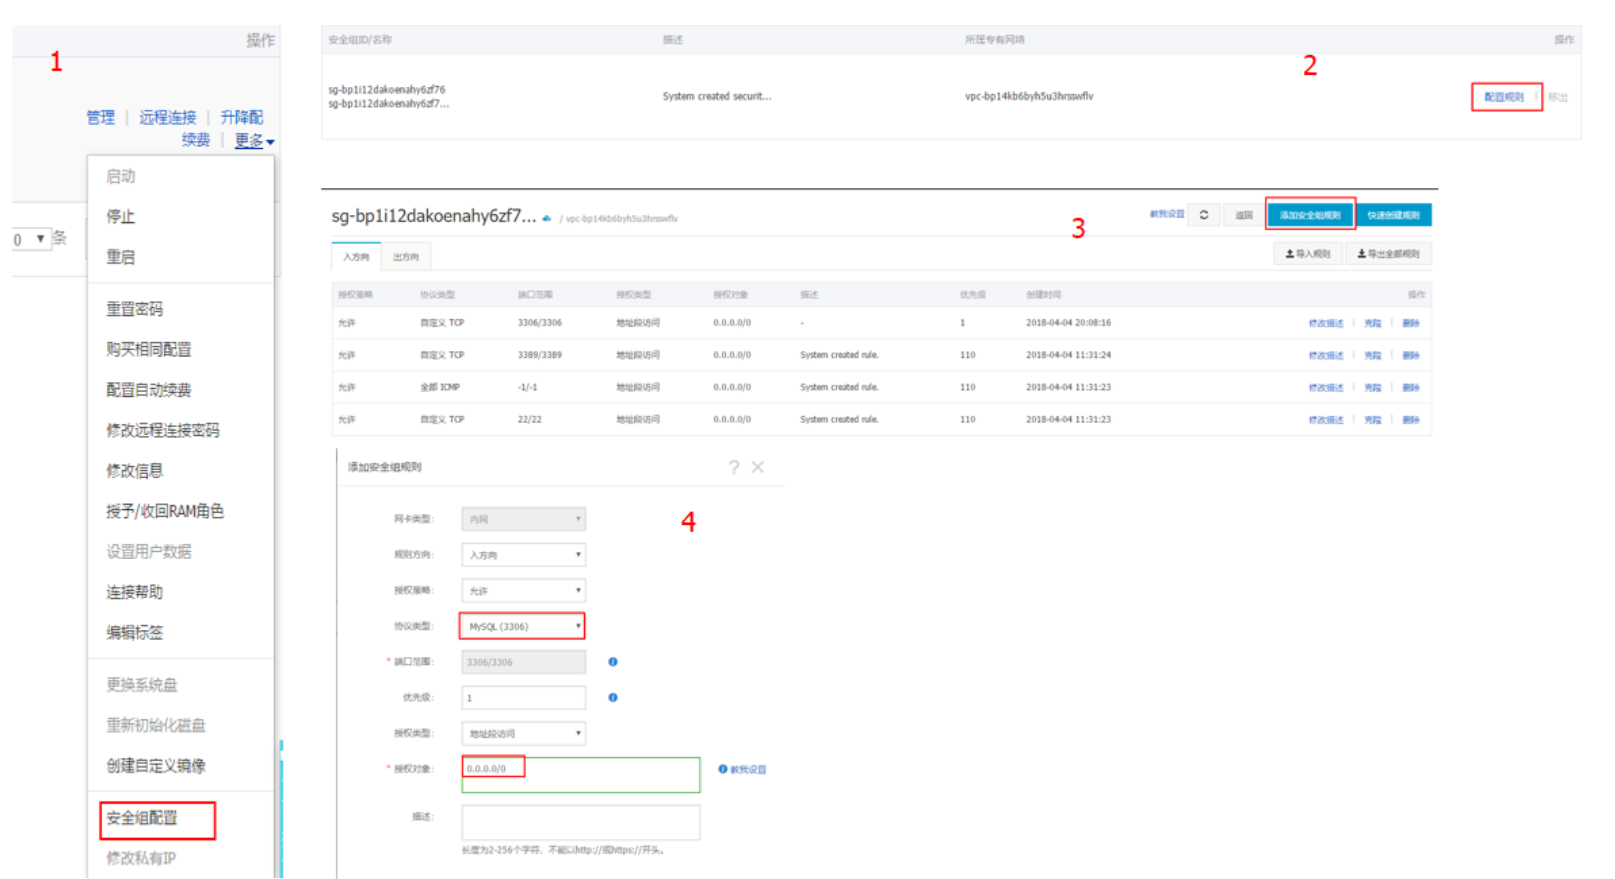
Task: Click 删除 for the 3306/3306 rule
Action: click(1411, 323)
